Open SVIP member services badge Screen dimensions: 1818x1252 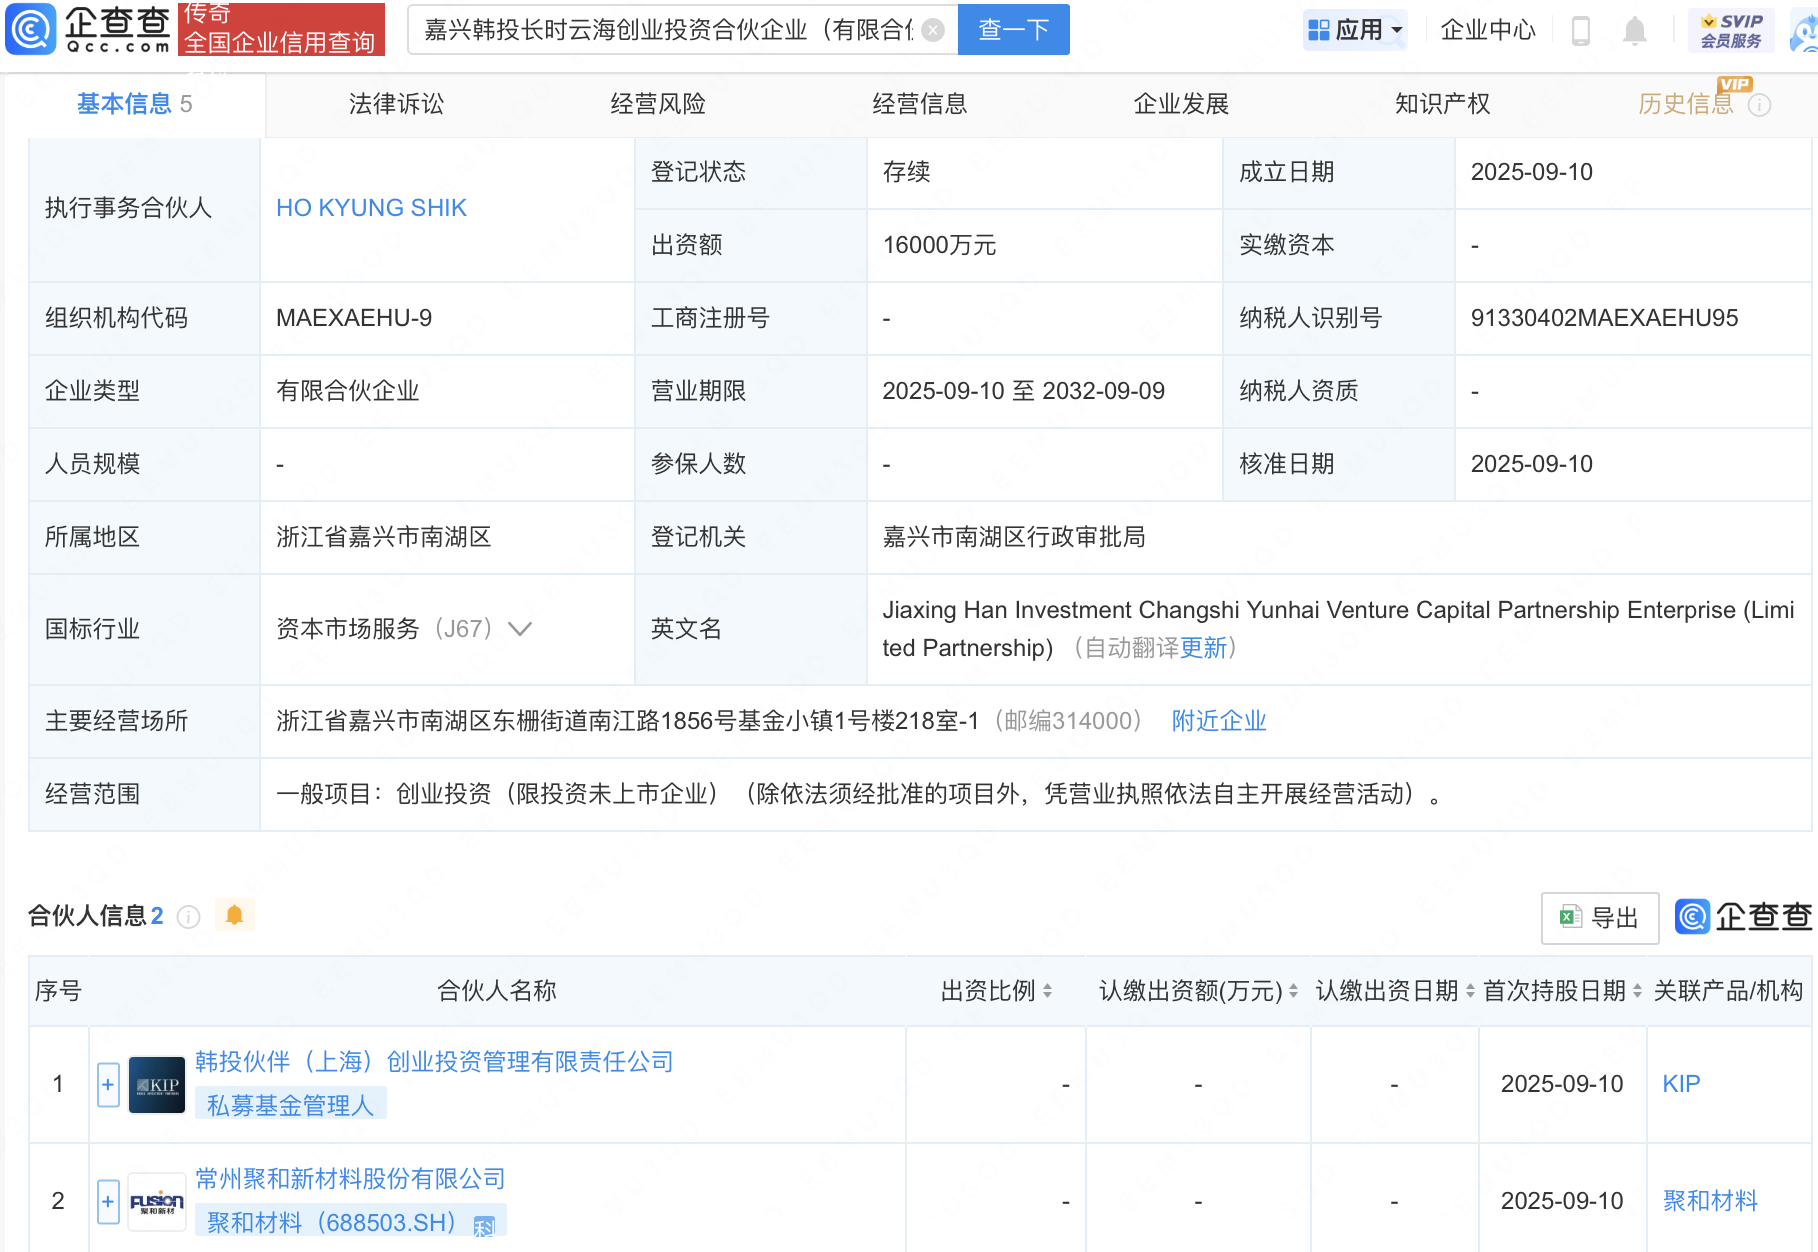(1732, 30)
